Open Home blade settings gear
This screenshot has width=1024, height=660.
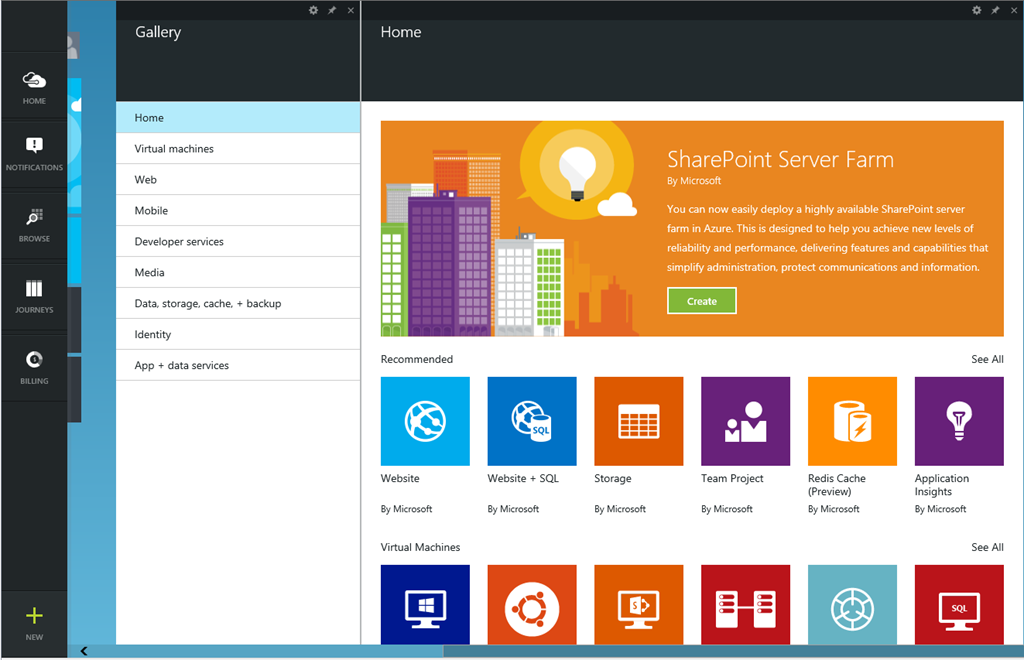click(x=976, y=10)
